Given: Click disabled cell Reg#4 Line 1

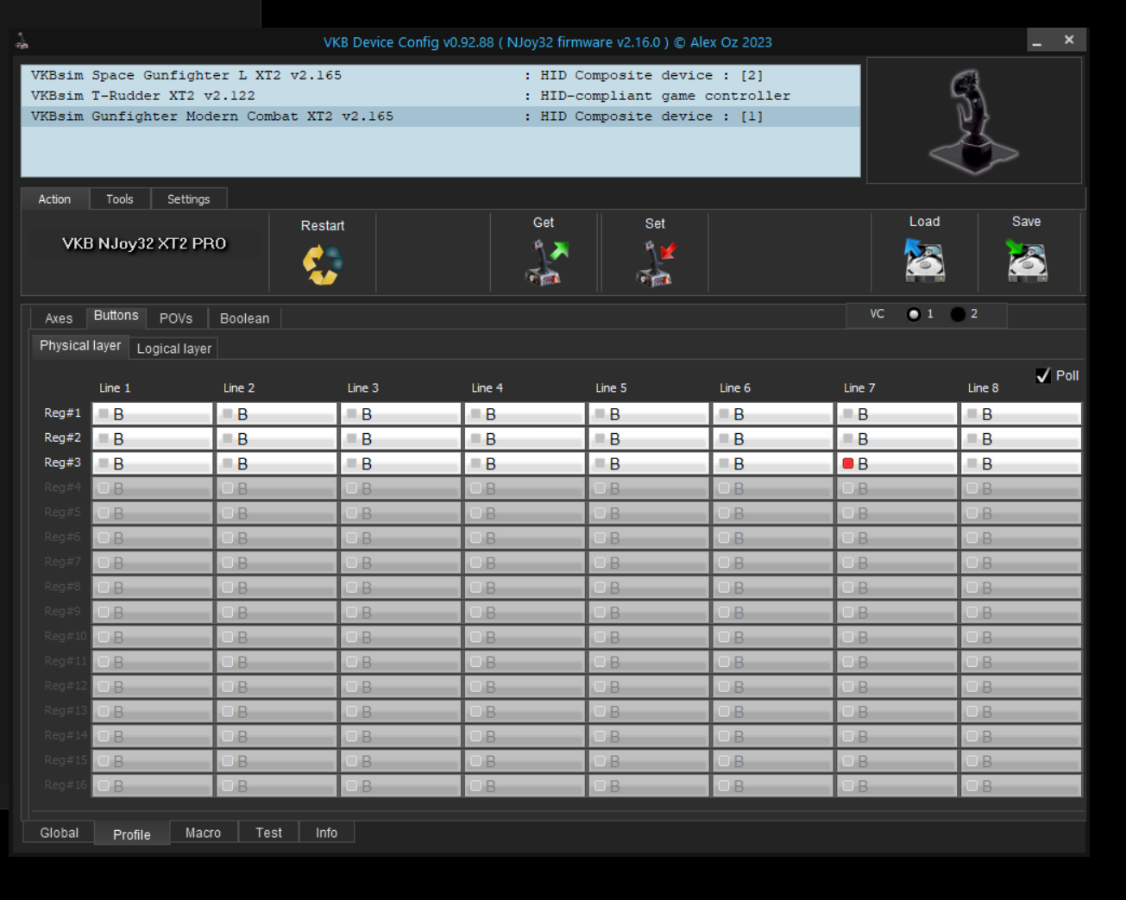Looking at the screenshot, I should click(152, 488).
